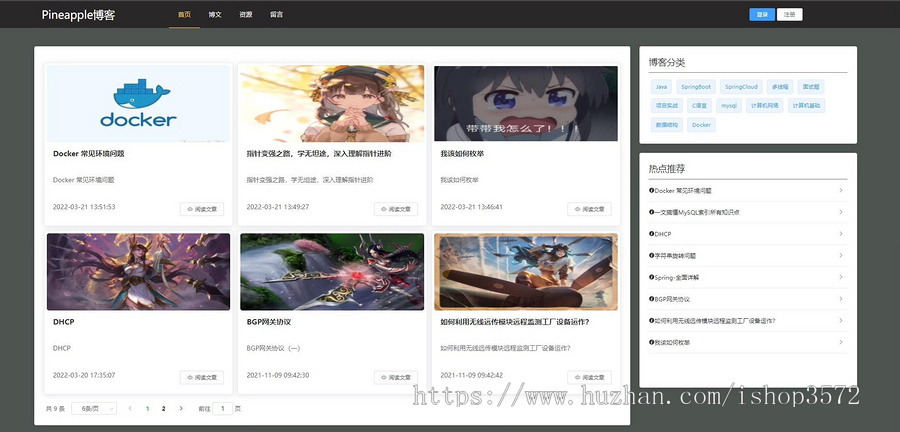Open the 资源 navigation tab
This screenshot has width=900, height=432.
point(246,14)
